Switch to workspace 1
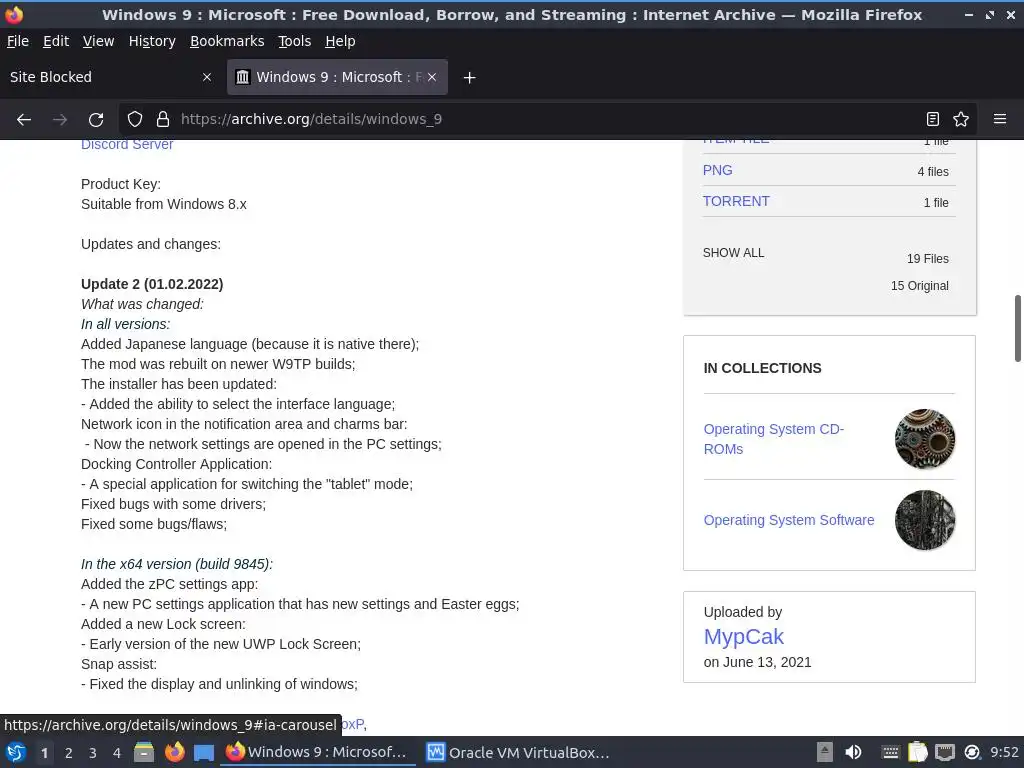The height and width of the screenshot is (768, 1024). pos(44,753)
